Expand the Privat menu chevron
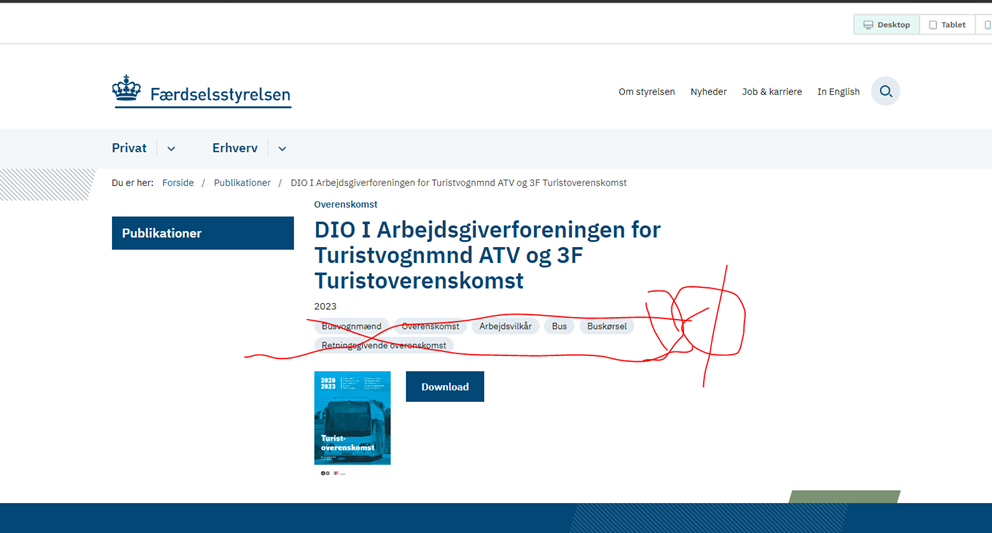 [171, 149]
